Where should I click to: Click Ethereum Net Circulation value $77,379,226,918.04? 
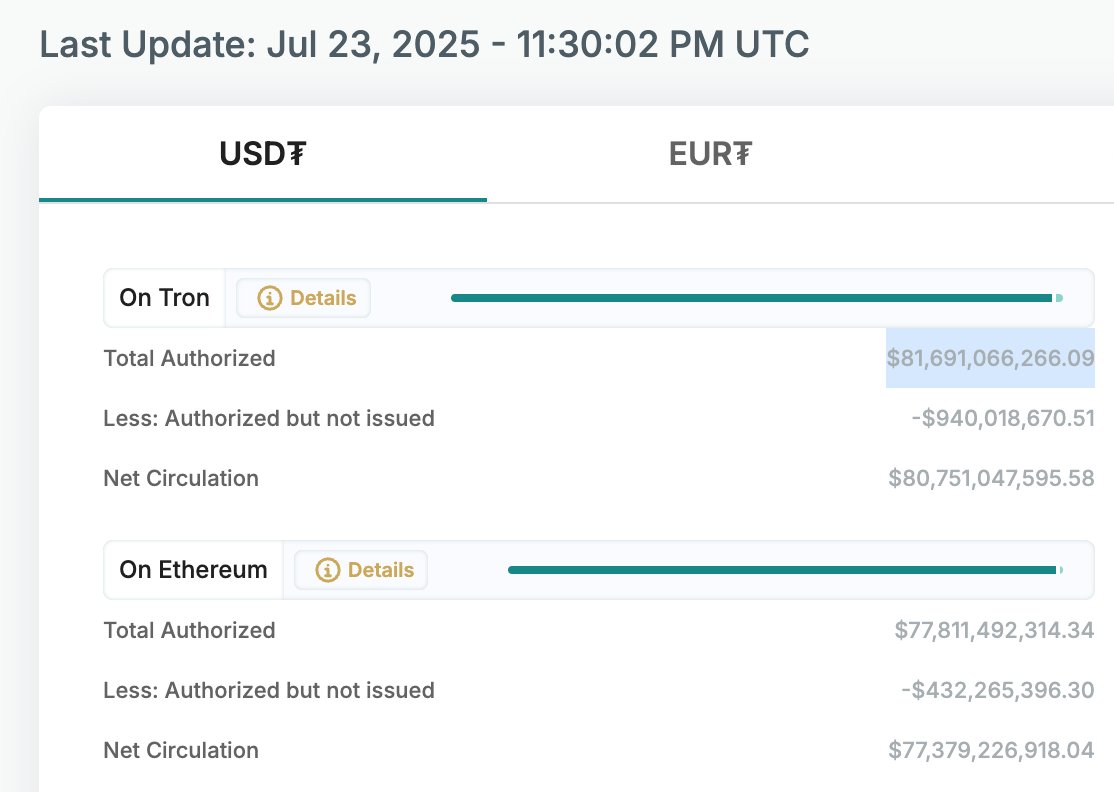[991, 750]
